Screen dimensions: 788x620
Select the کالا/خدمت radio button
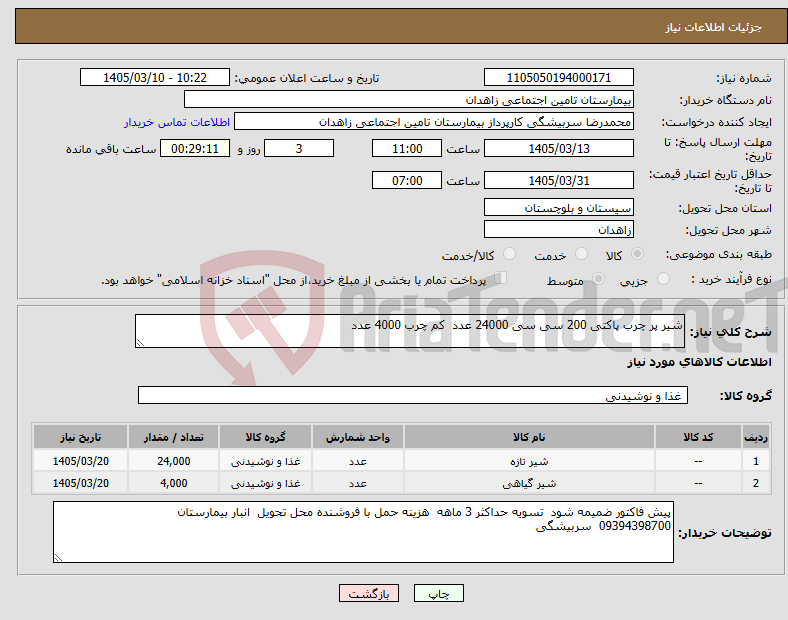point(509,254)
